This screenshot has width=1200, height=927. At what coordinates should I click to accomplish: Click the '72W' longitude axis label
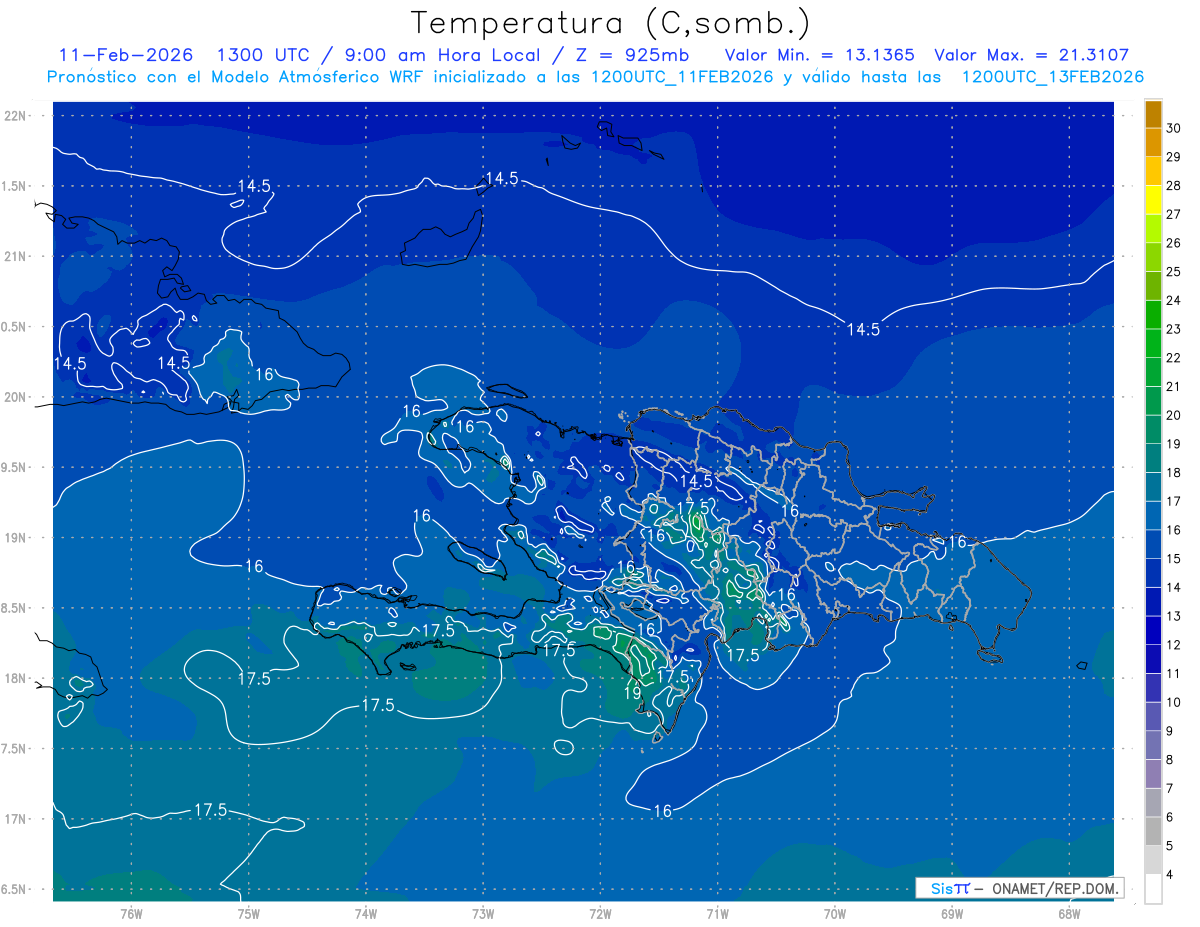(x=601, y=913)
